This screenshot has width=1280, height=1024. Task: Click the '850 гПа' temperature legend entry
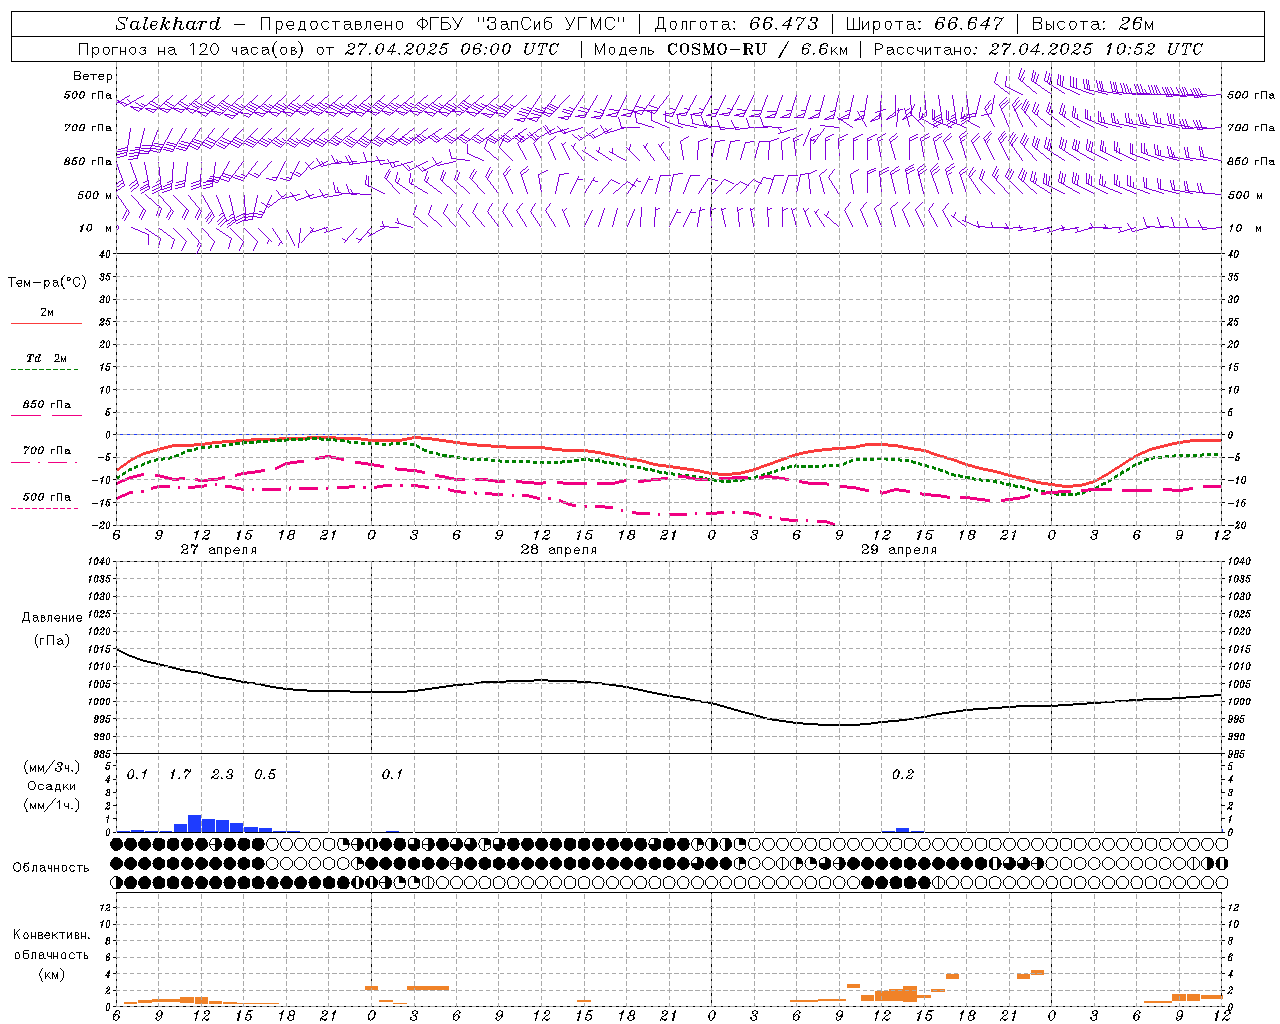(46, 405)
